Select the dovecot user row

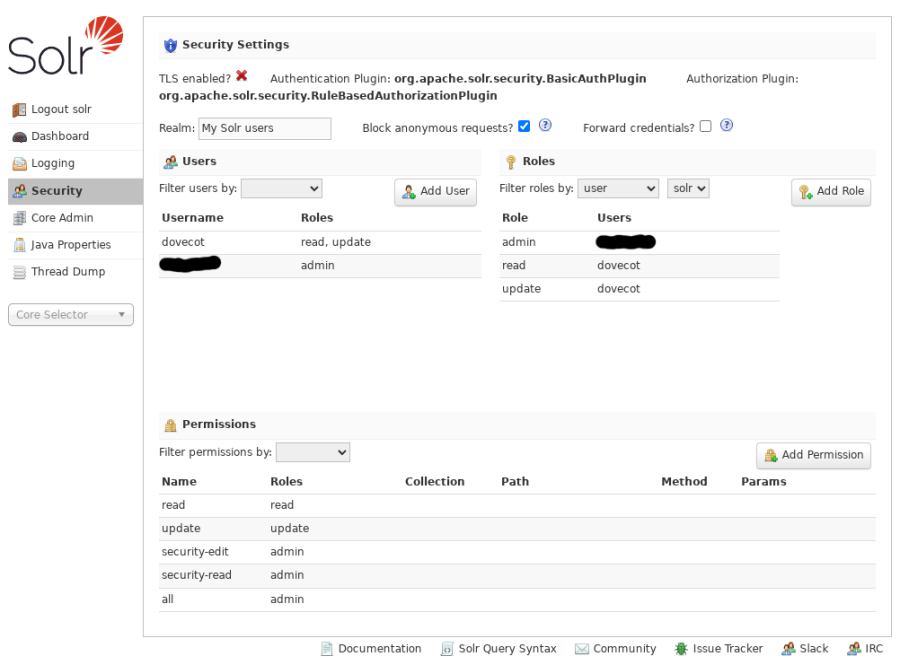[x=320, y=243]
